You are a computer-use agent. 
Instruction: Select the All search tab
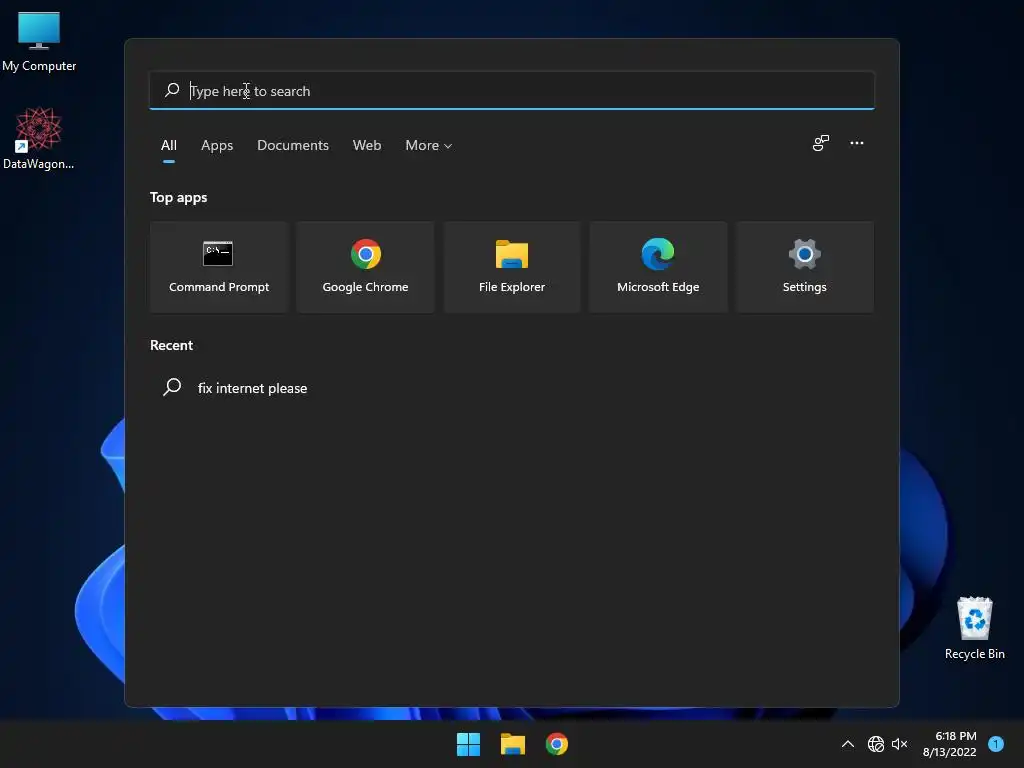point(168,145)
